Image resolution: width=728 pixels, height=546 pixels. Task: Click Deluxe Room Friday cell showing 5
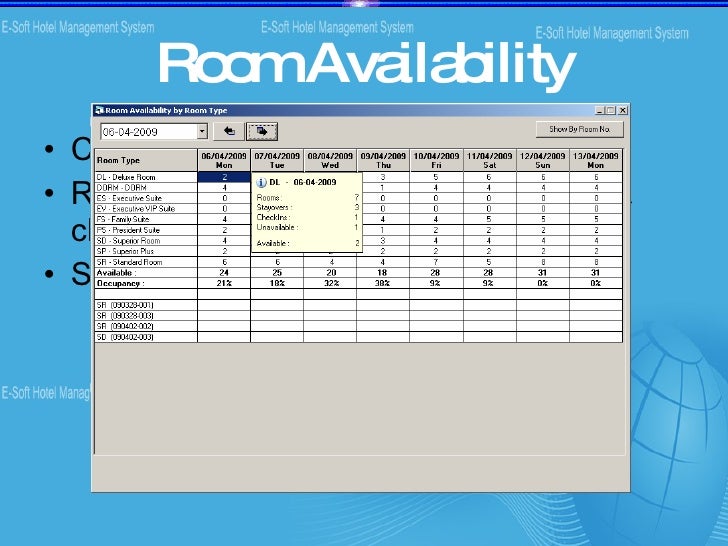(x=436, y=177)
